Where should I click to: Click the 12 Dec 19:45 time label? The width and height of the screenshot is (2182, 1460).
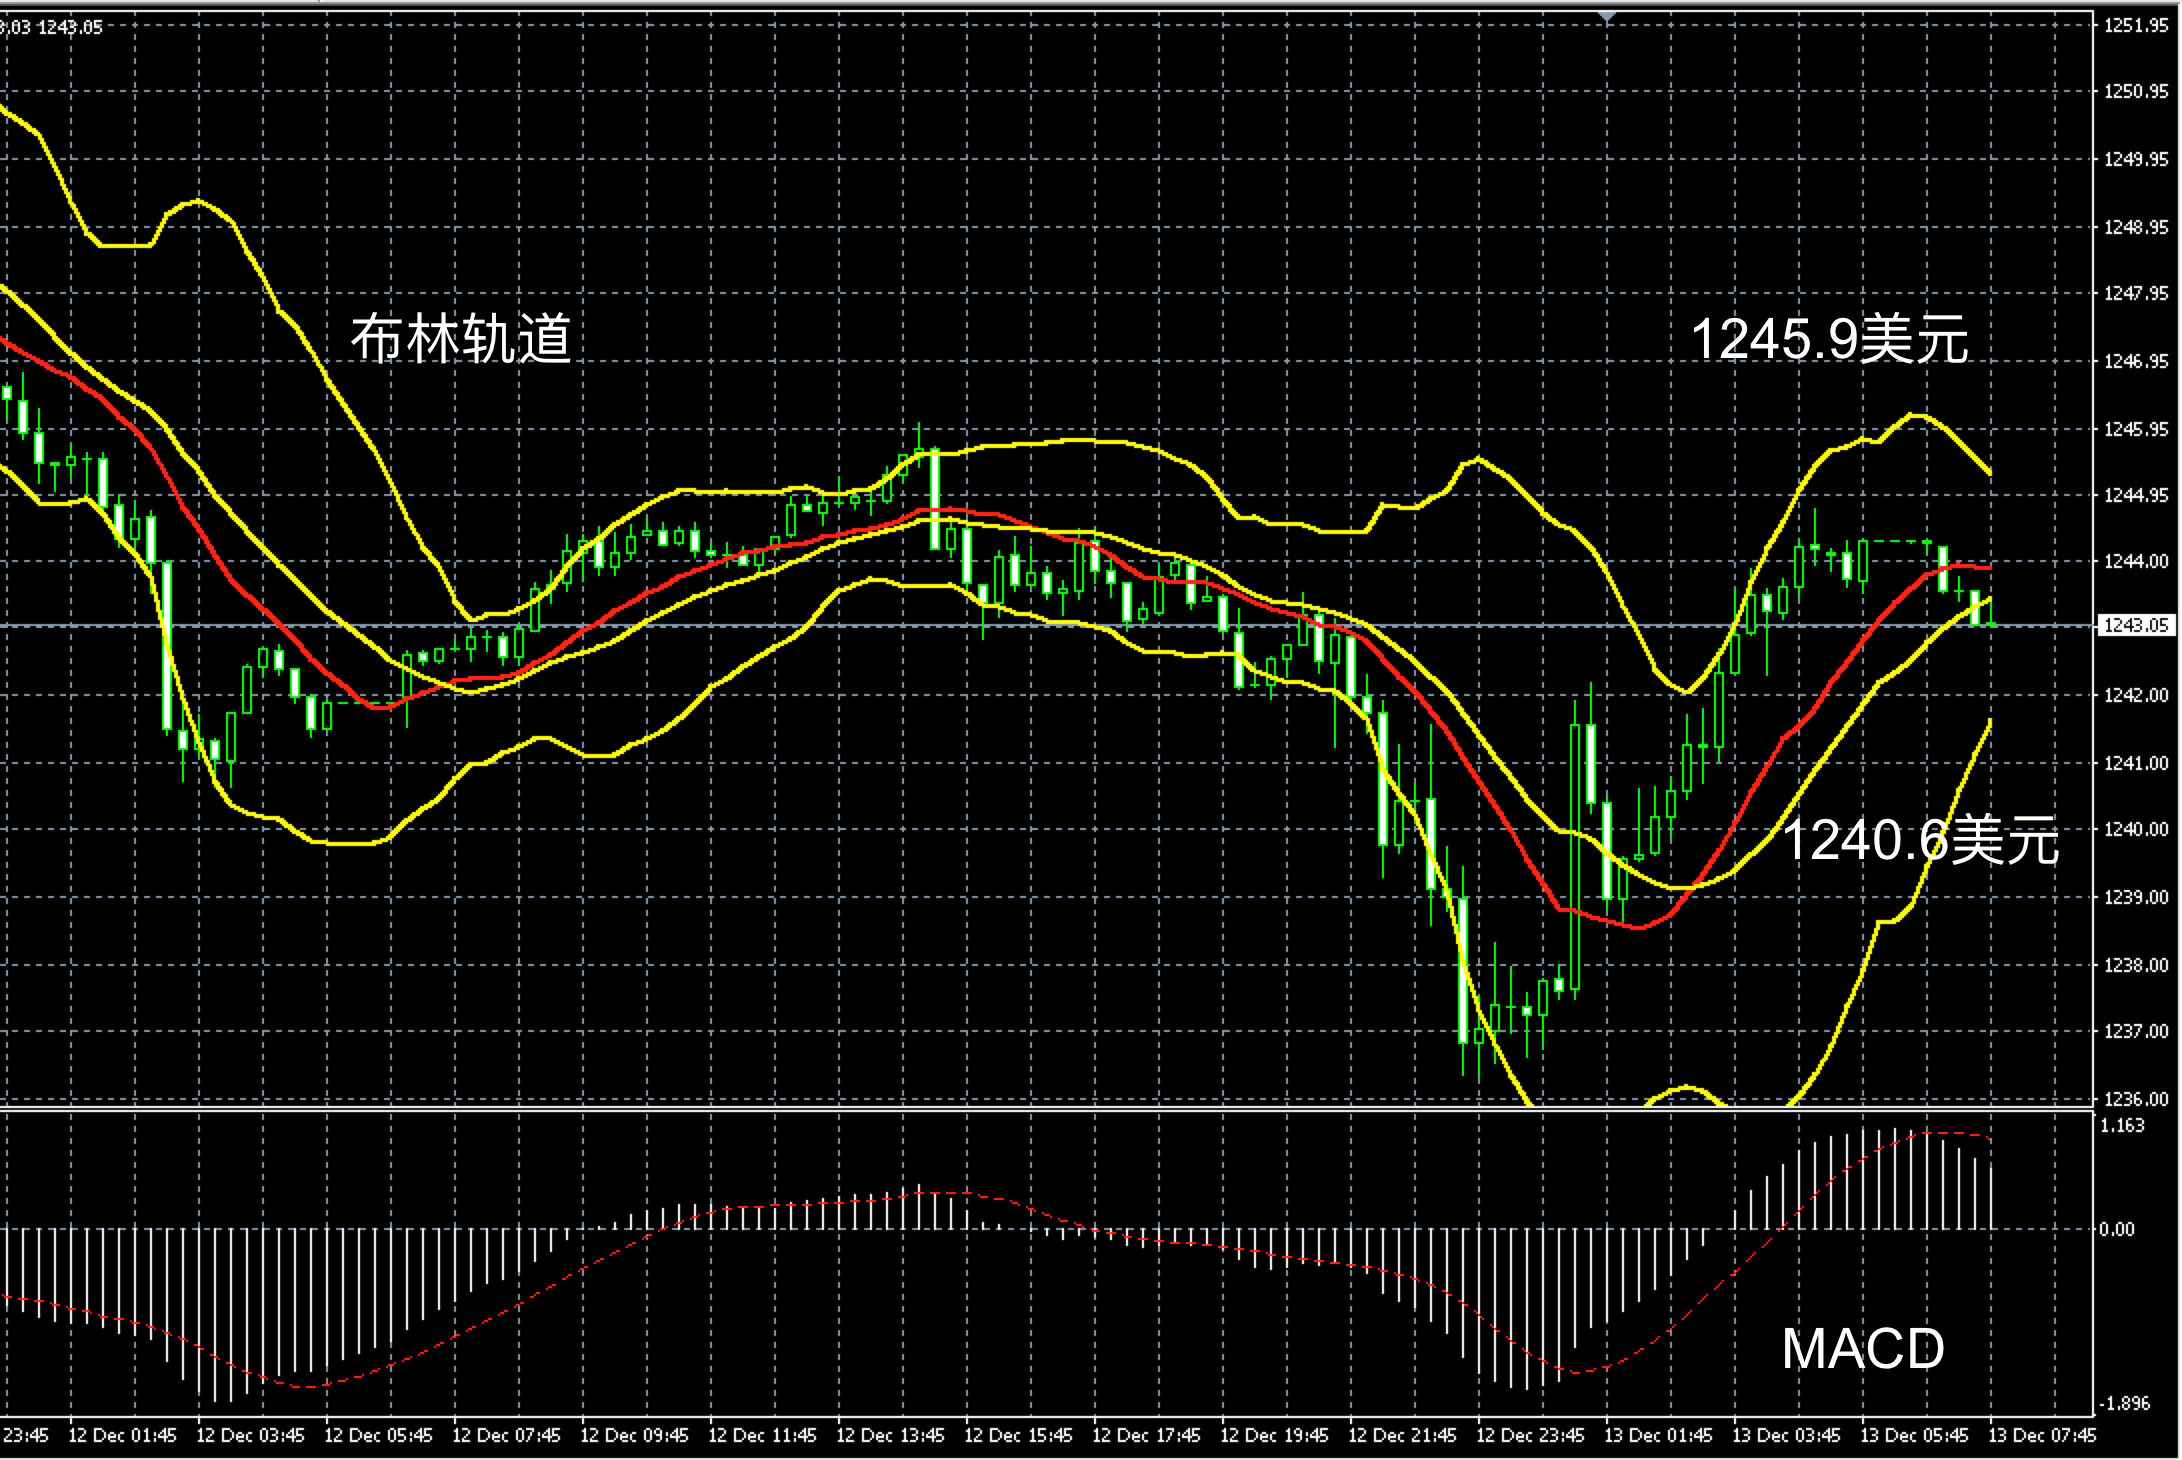(x=1274, y=1436)
